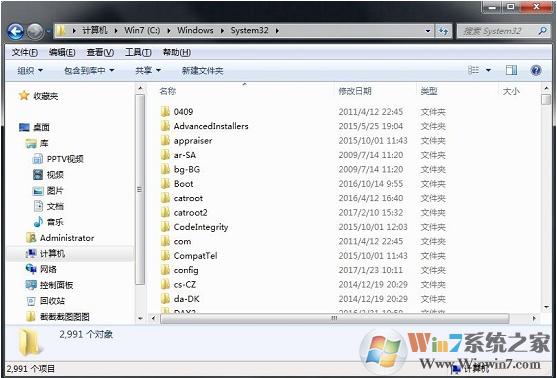Click the 控制面板 control panel icon
This screenshot has height=378, width=557.
[31, 285]
